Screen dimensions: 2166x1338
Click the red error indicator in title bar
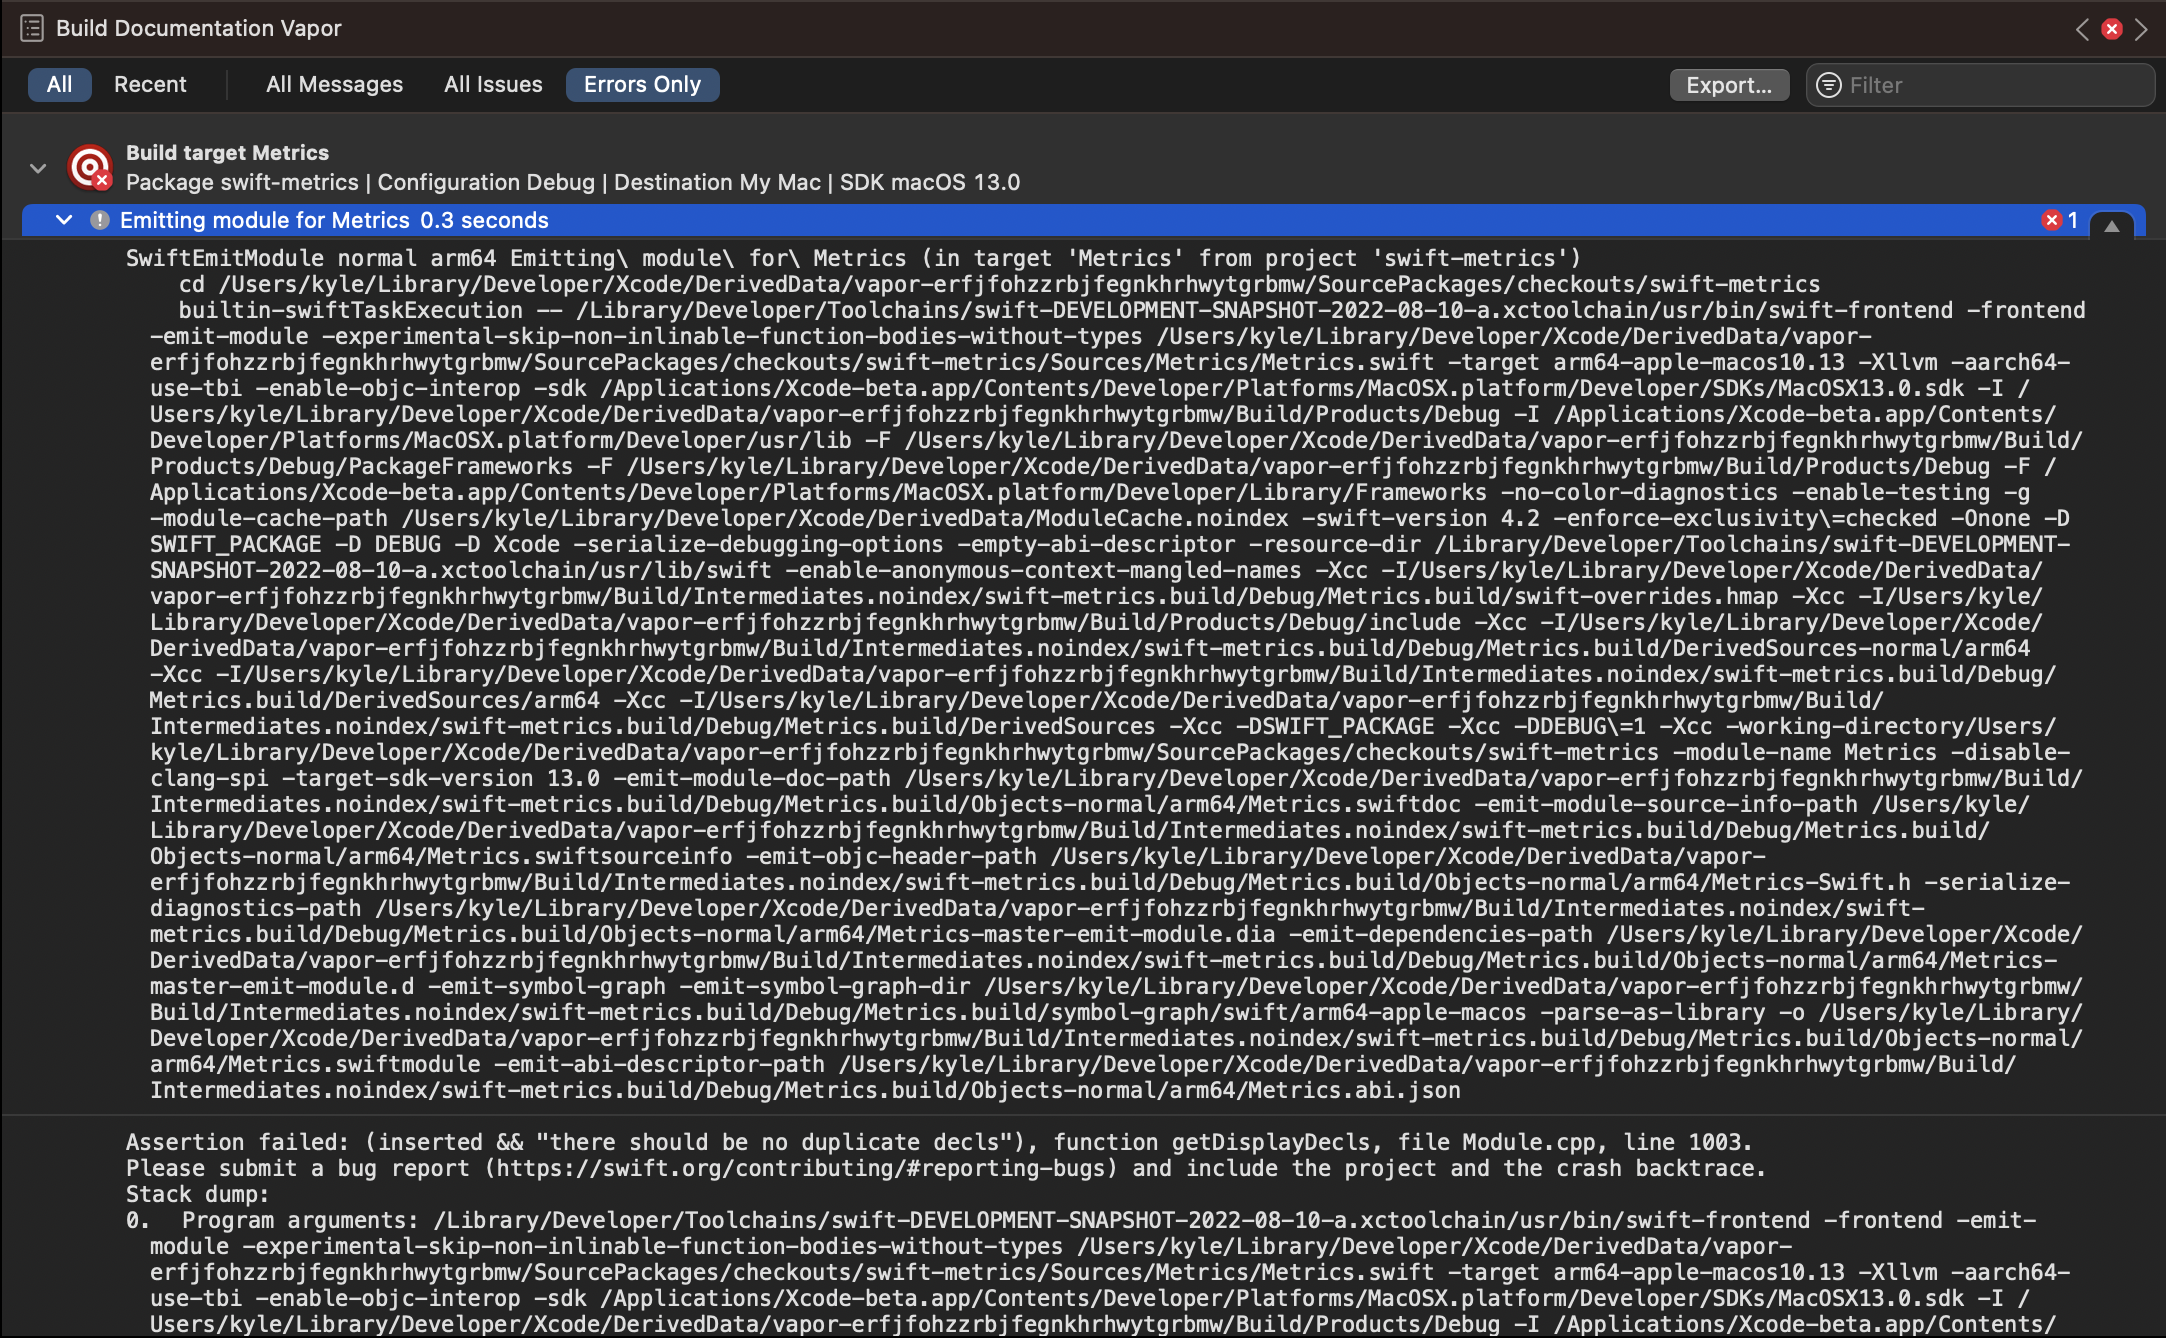point(2112,29)
